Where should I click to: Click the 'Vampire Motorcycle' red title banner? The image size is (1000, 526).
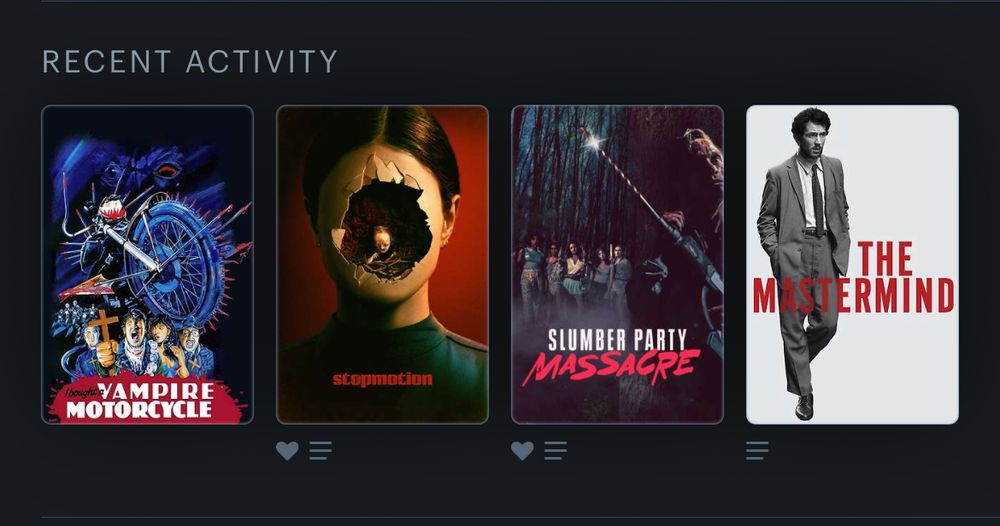[x=145, y=400]
